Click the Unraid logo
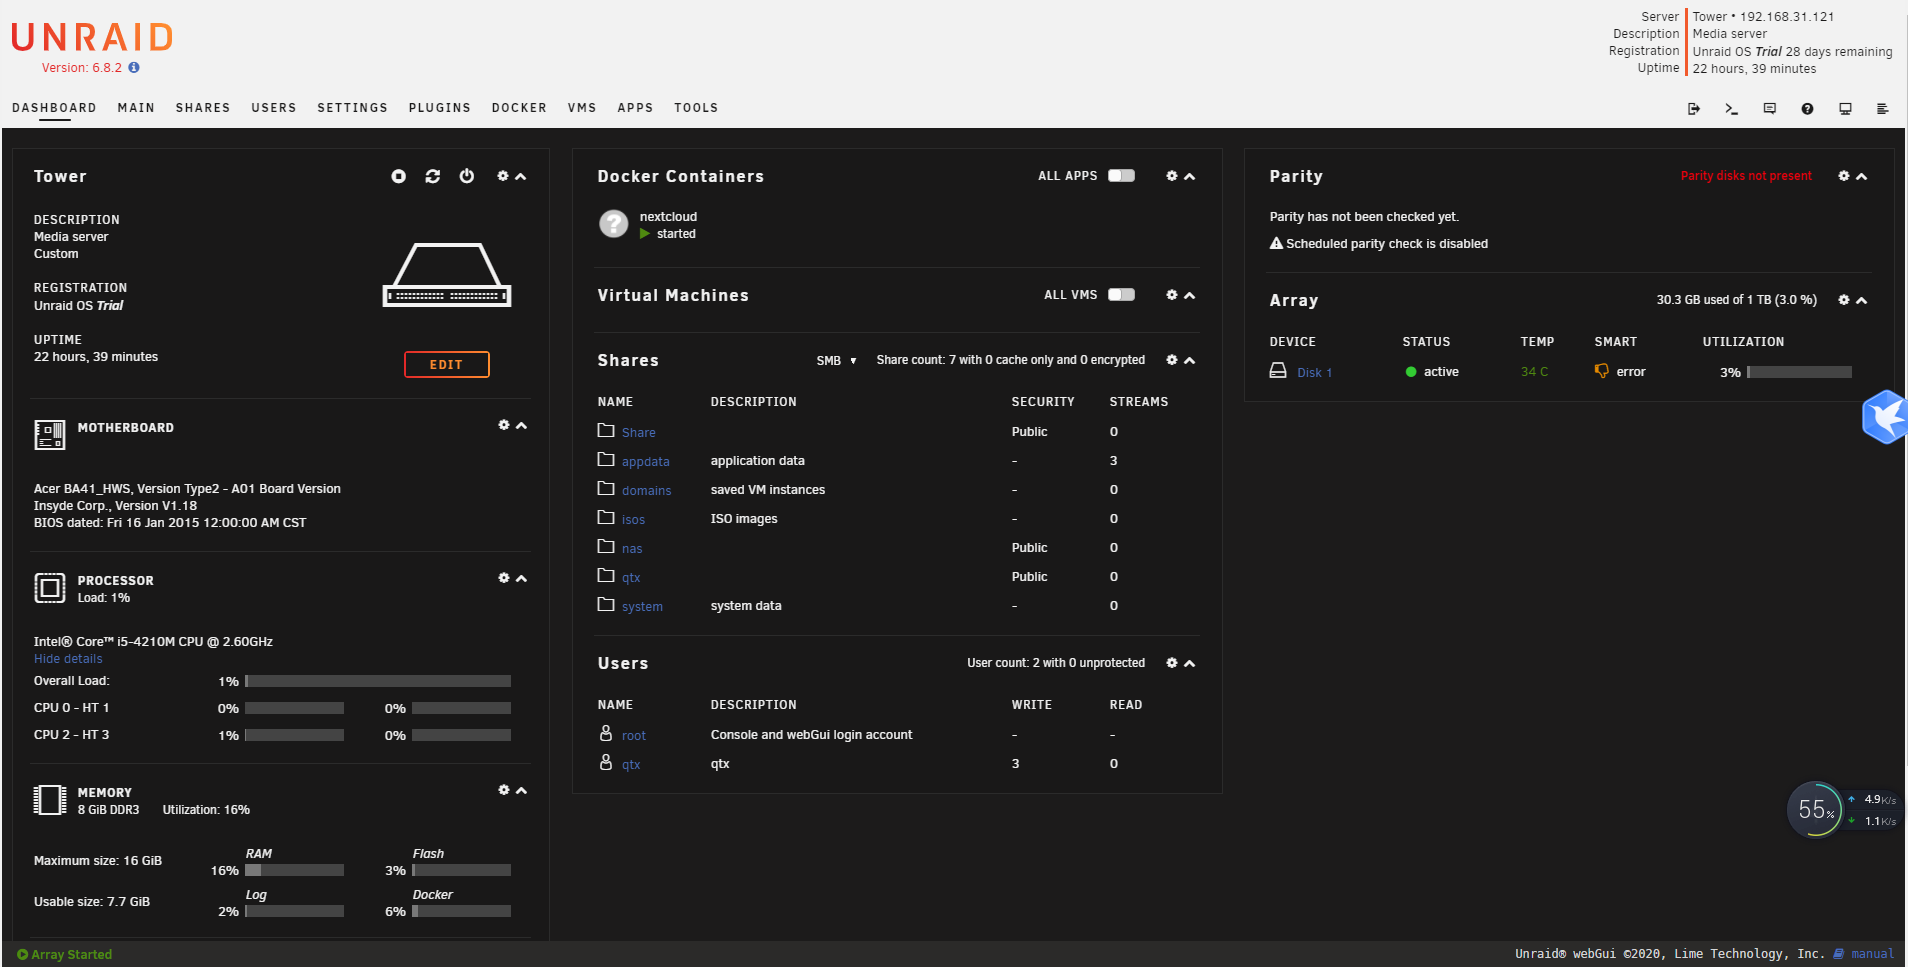 [x=92, y=38]
